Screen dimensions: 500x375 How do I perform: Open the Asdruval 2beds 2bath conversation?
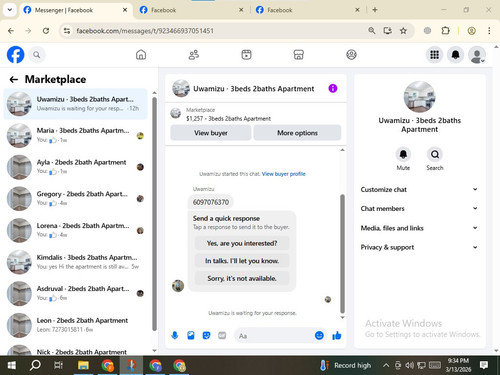[x=75, y=293]
